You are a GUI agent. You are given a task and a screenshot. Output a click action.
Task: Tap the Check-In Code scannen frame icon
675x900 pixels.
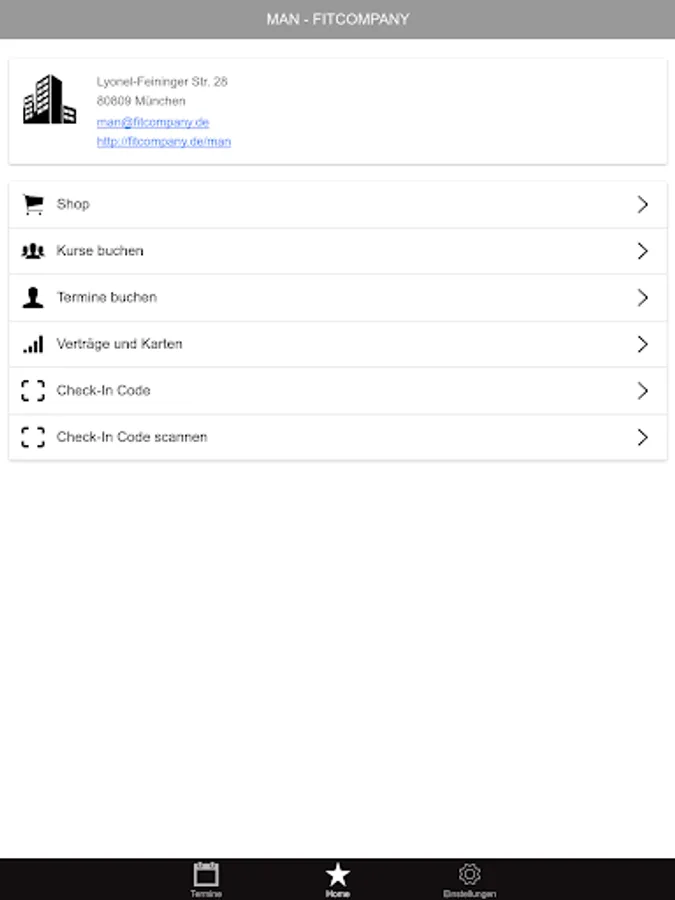click(33, 437)
